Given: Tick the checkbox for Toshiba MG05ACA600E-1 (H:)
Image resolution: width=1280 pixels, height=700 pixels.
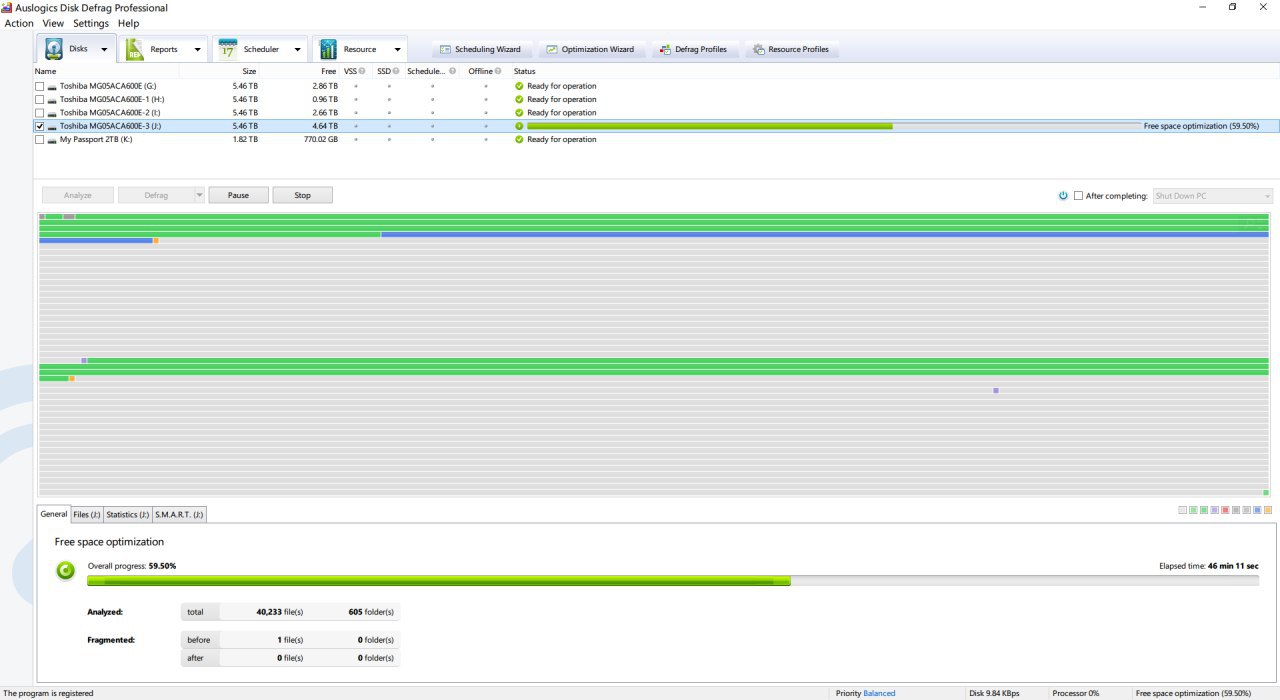Looking at the screenshot, I should [39, 99].
